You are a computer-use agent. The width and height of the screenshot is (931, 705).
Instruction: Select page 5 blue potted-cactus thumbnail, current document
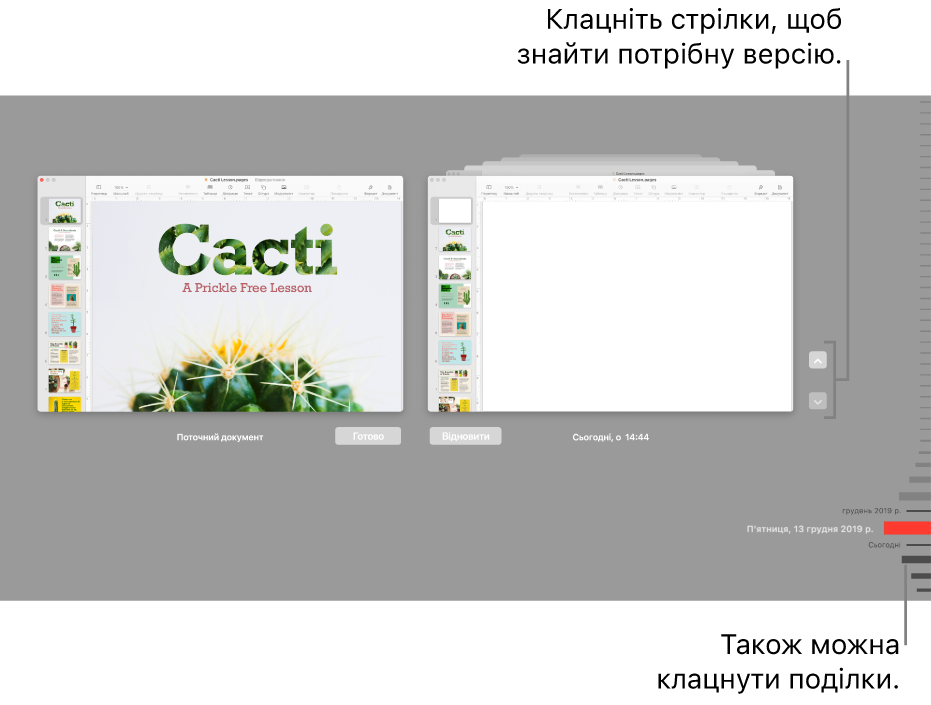click(x=64, y=324)
